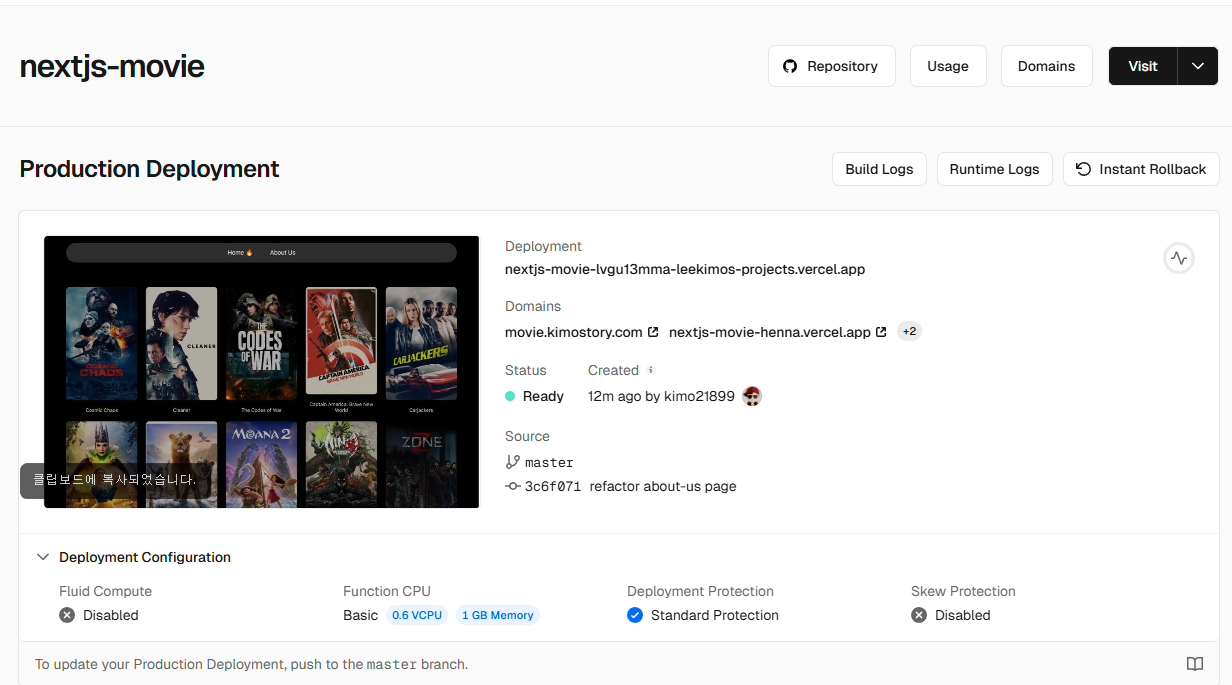Screen dimensions: 1232x685
Task: Expand the Visit button dropdown arrow
Action: [x=1198, y=66]
